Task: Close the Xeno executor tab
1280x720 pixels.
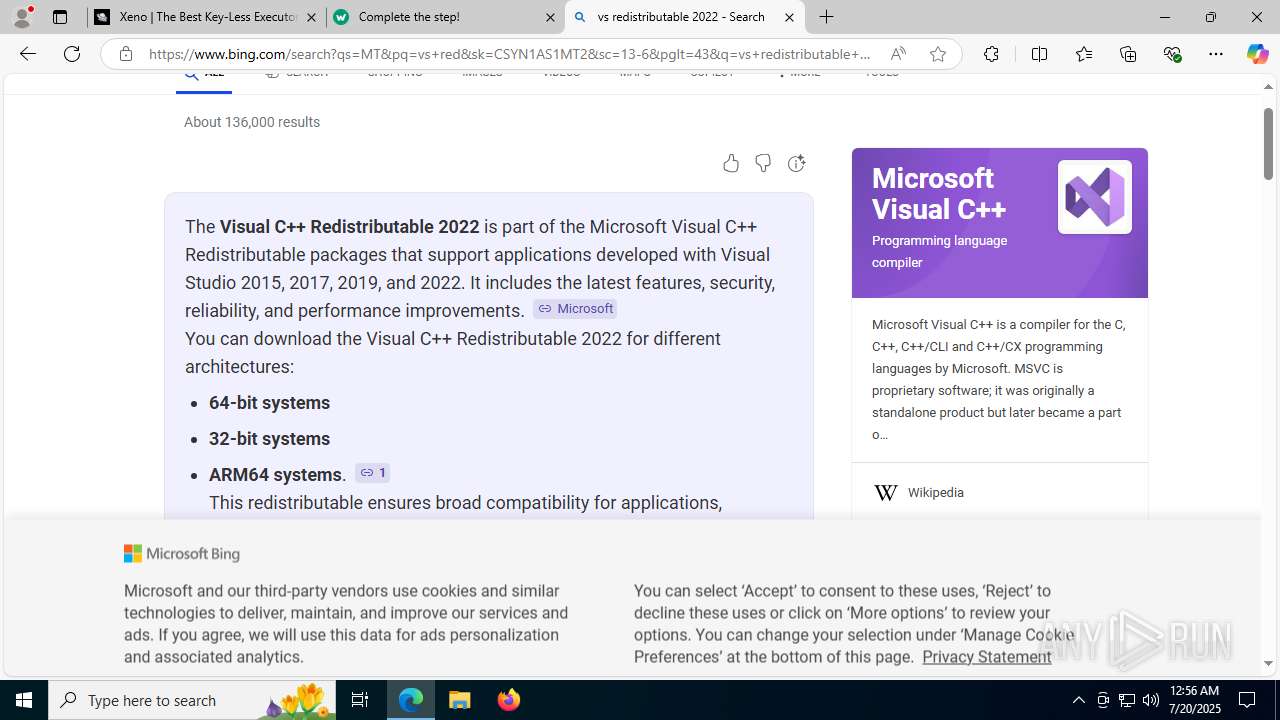Action: [311, 17]
